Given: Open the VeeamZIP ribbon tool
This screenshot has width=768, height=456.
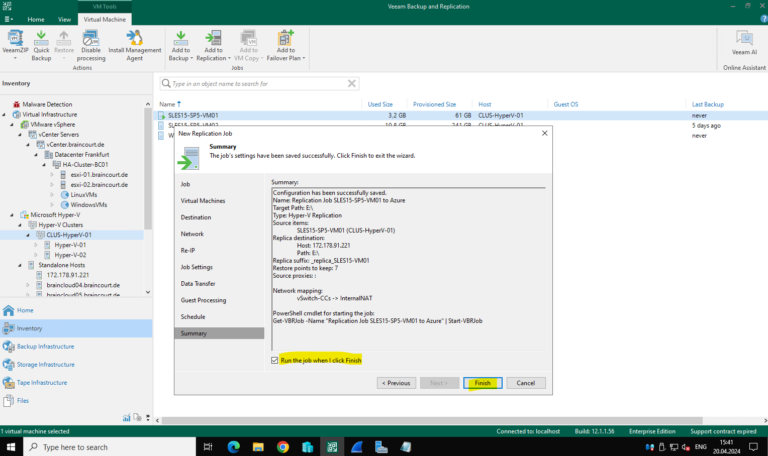Looking at the screenshot, I should 15,45.
